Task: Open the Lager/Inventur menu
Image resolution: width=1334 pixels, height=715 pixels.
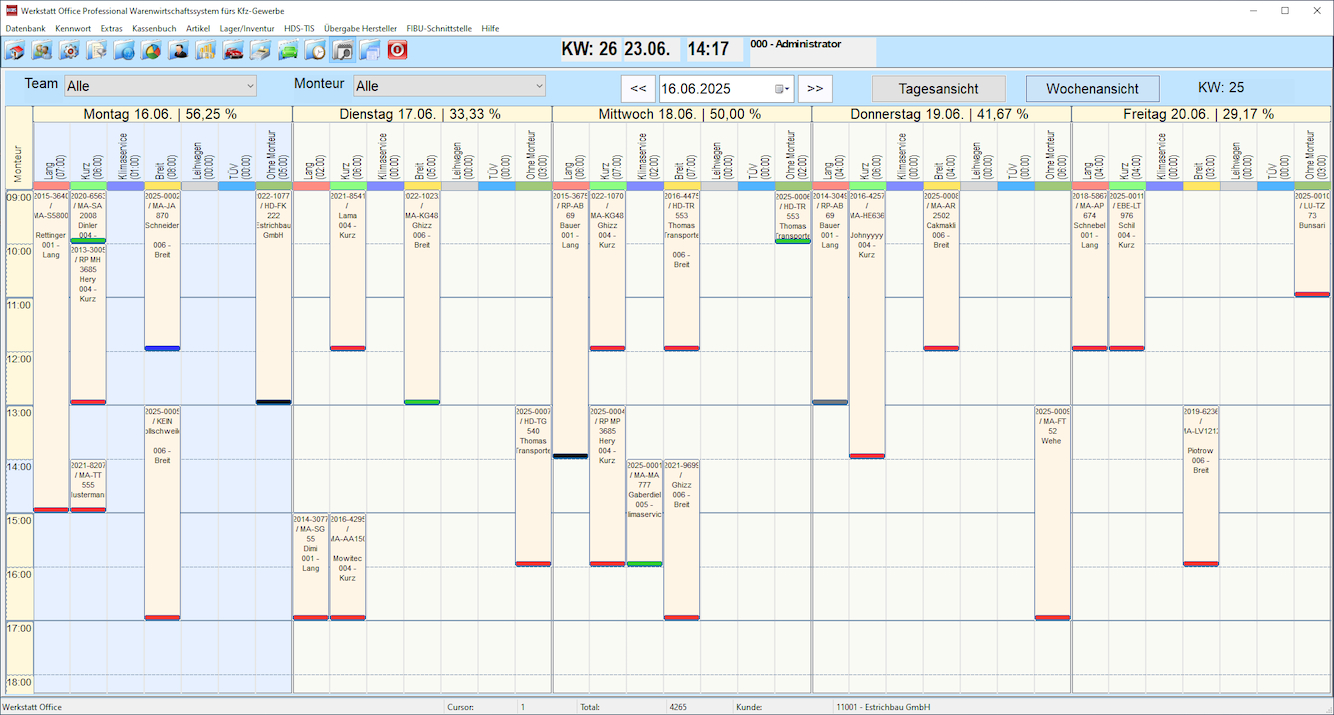Action: click(247, 28)
